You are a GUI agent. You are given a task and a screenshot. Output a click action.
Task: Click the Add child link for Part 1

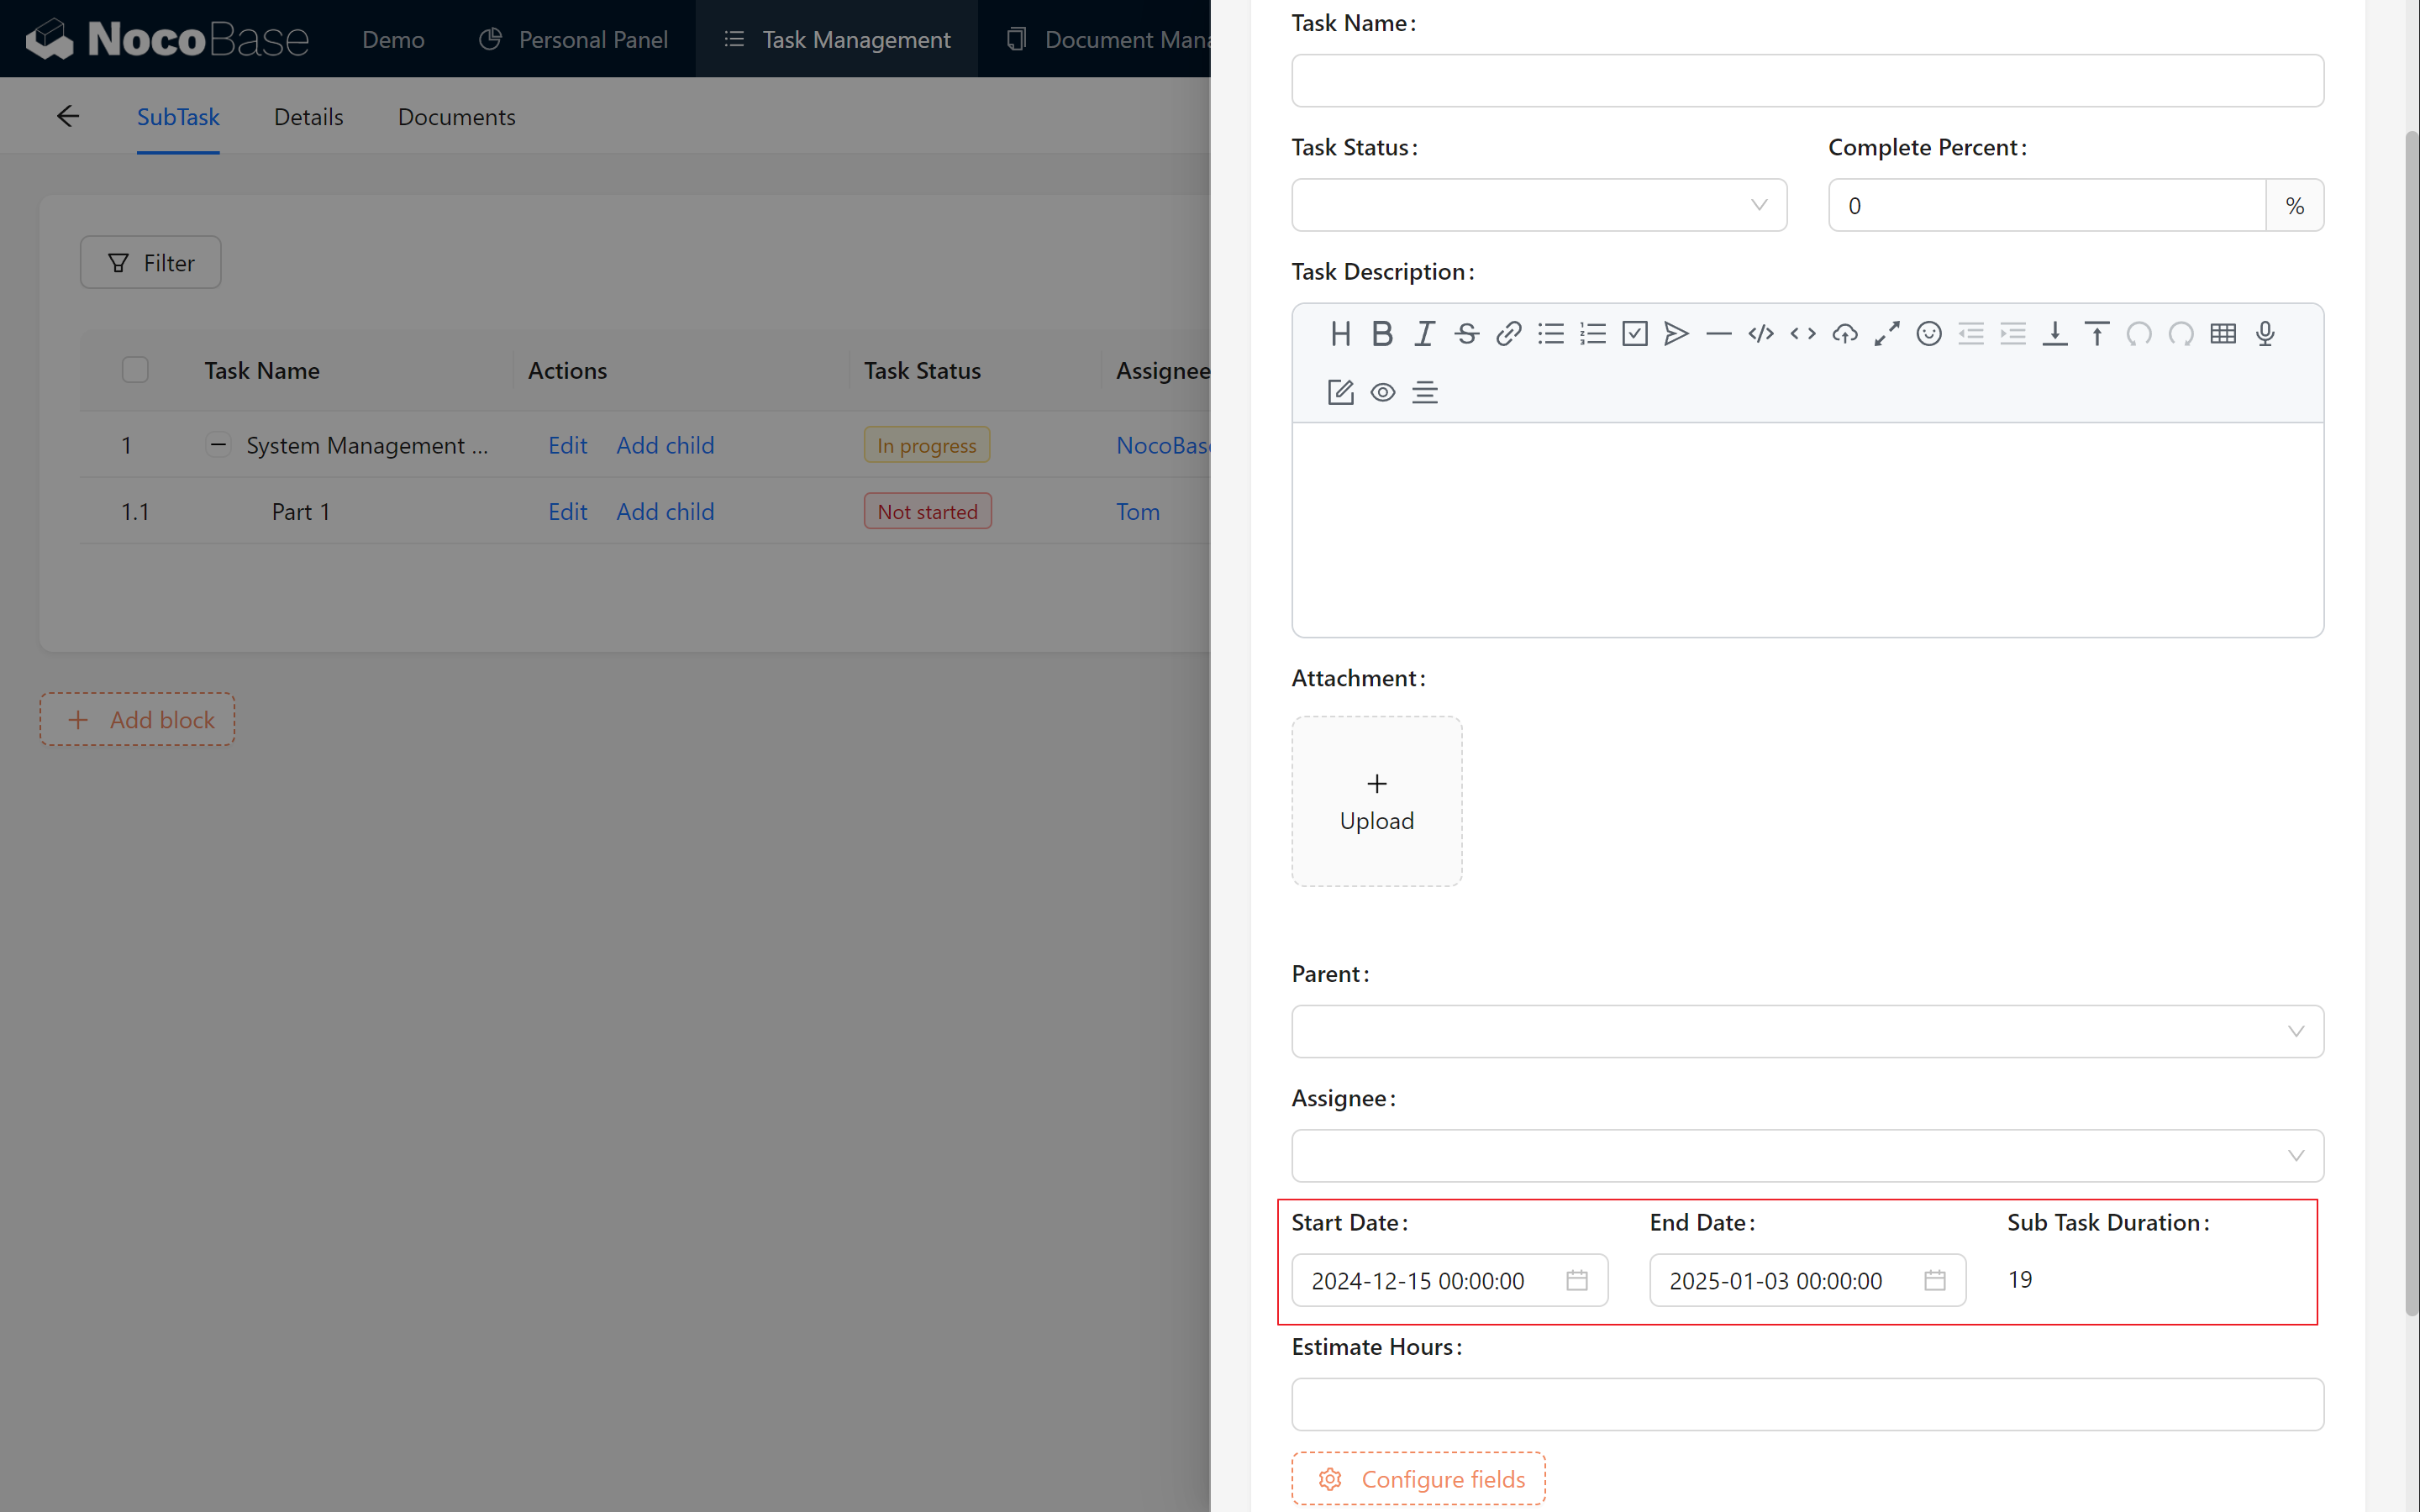tap(664, 511)
